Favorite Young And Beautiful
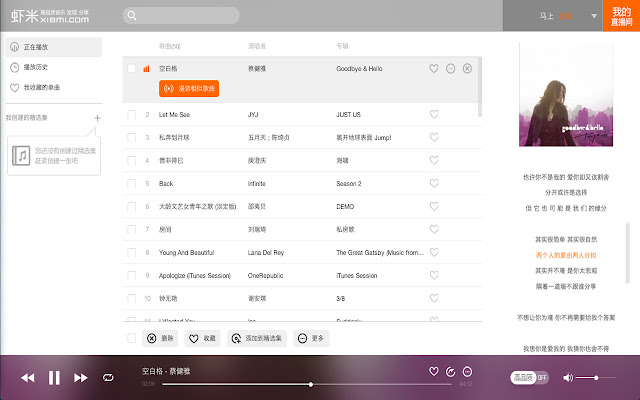 coord(434,252)
